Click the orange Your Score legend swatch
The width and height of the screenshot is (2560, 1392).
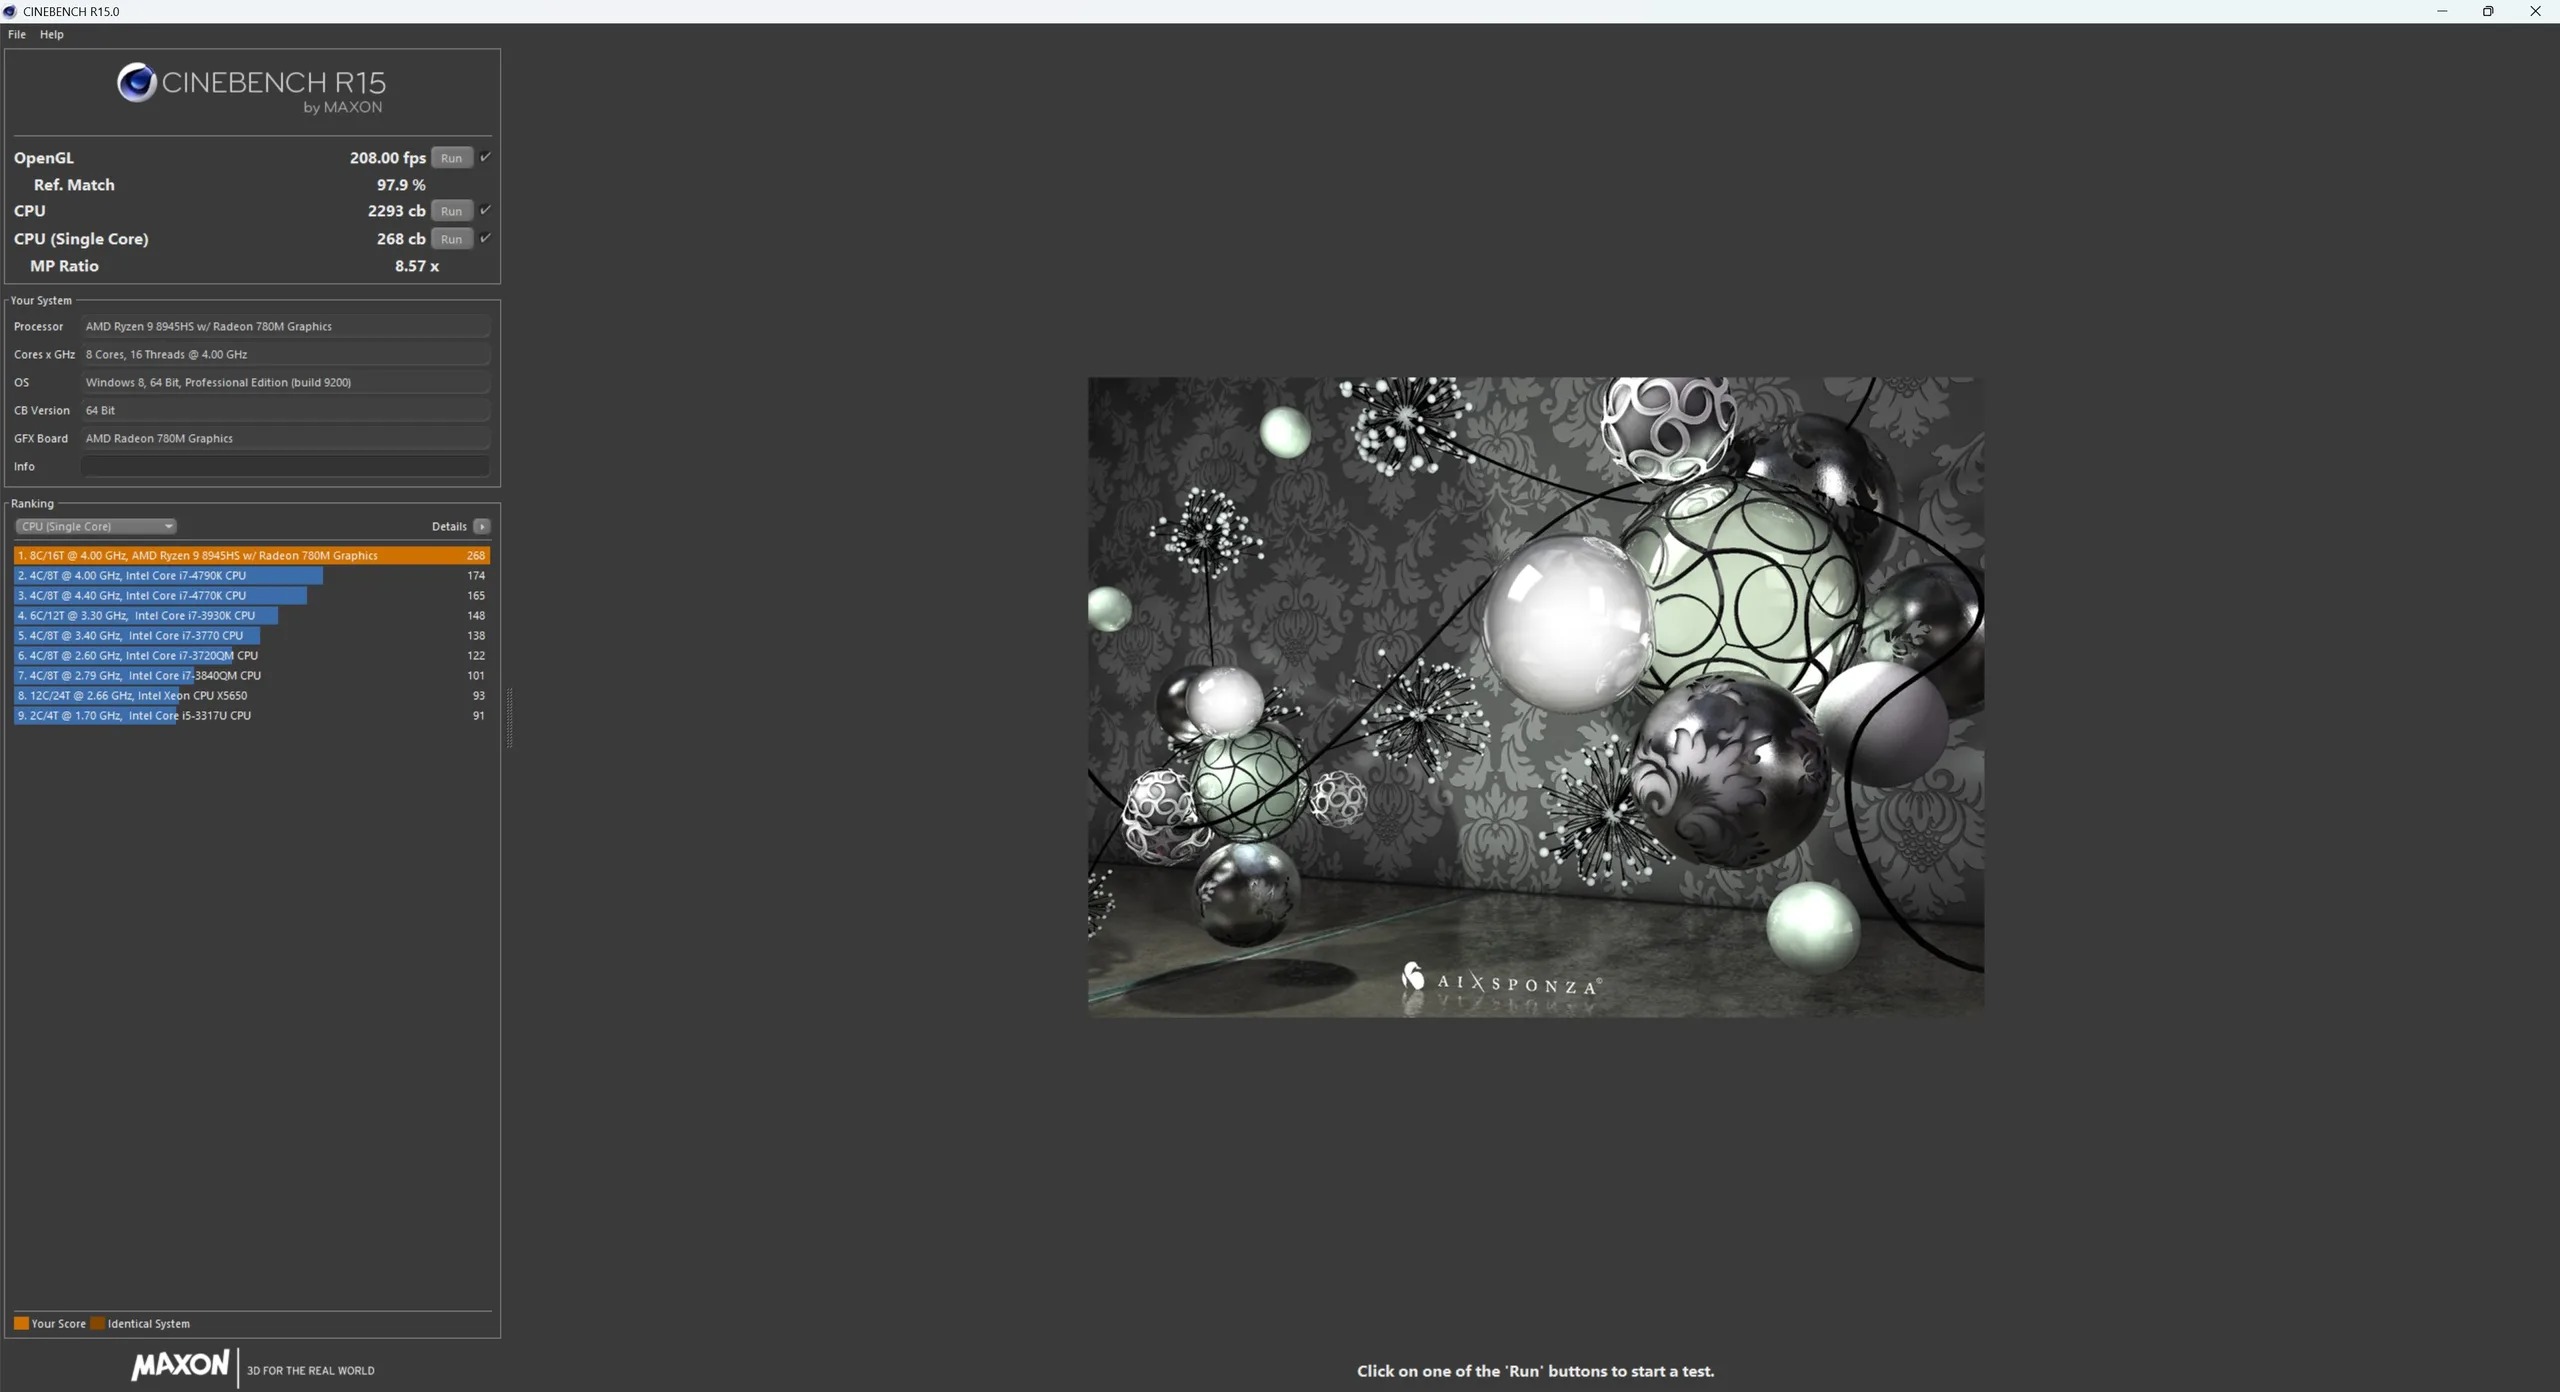(21, 1323)
